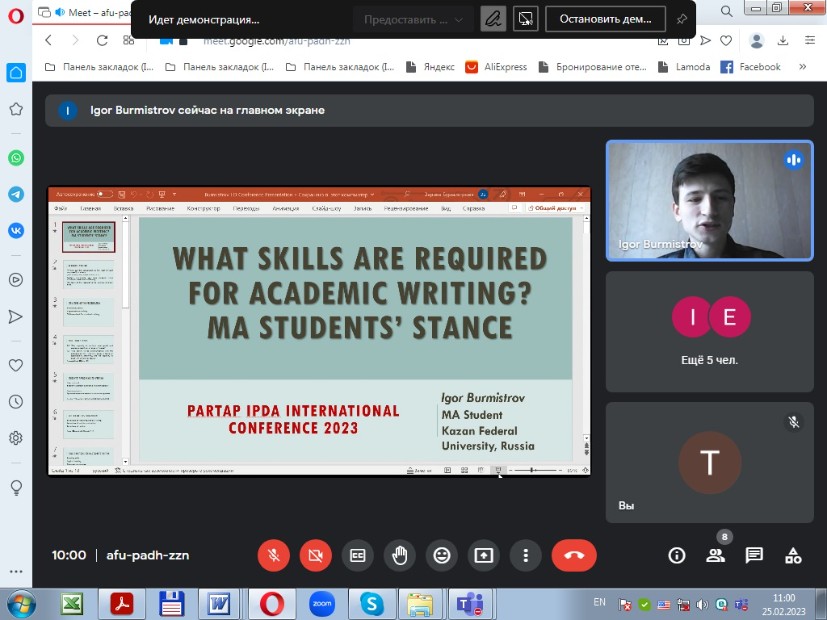
Task: Toggle closed captions button
Action: pyautogui.click(x=358, y=555)
